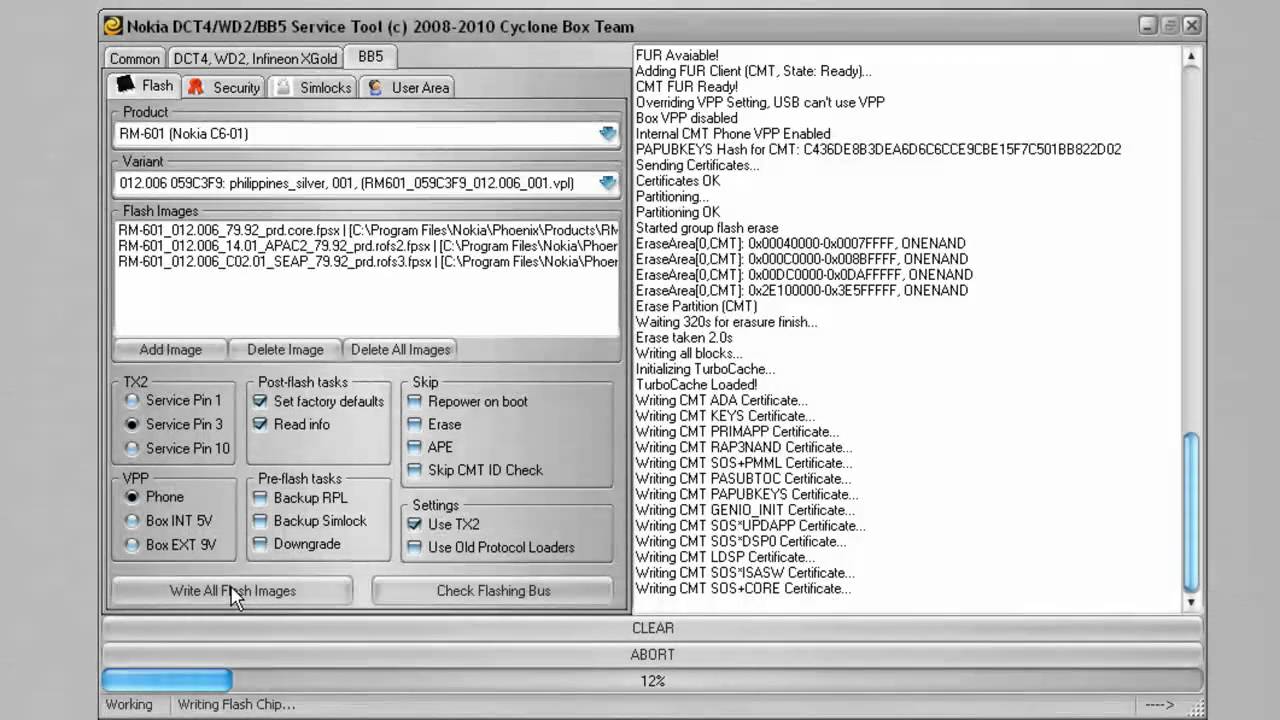Click the Cyclone app icon in title bar

click(113, 26)
